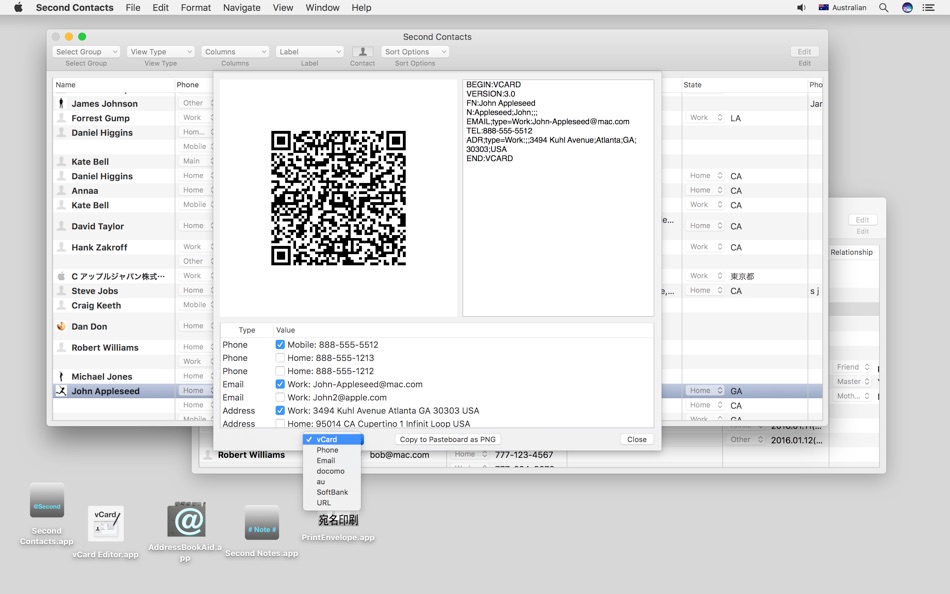Launch AddressBookAid.app from the desktop
The width and height of the screenshot is (950, 594).
point(186,521)
